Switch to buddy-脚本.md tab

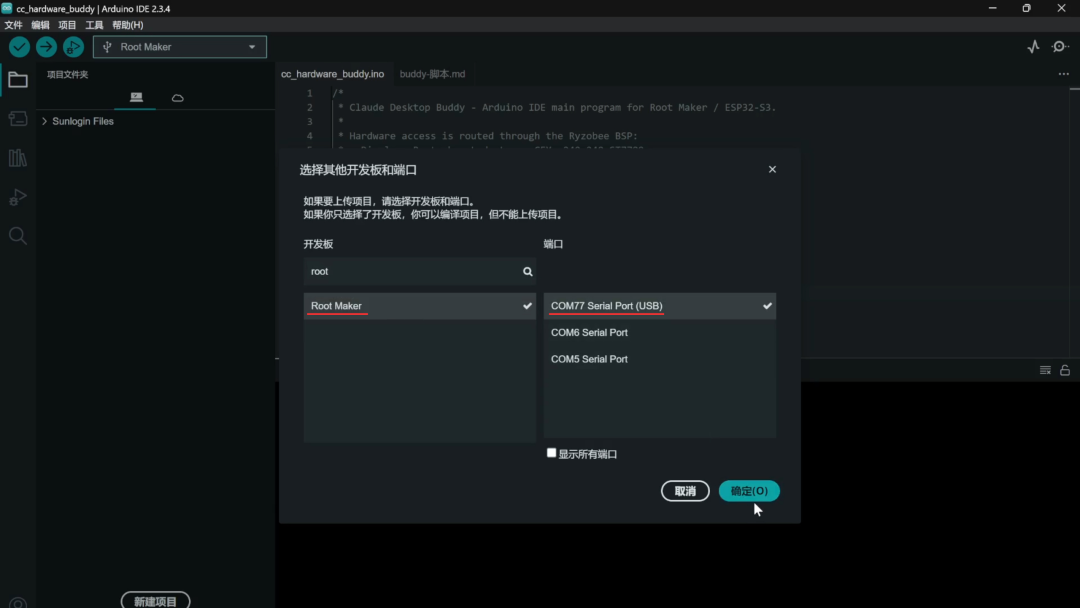[x=432, y=74]
